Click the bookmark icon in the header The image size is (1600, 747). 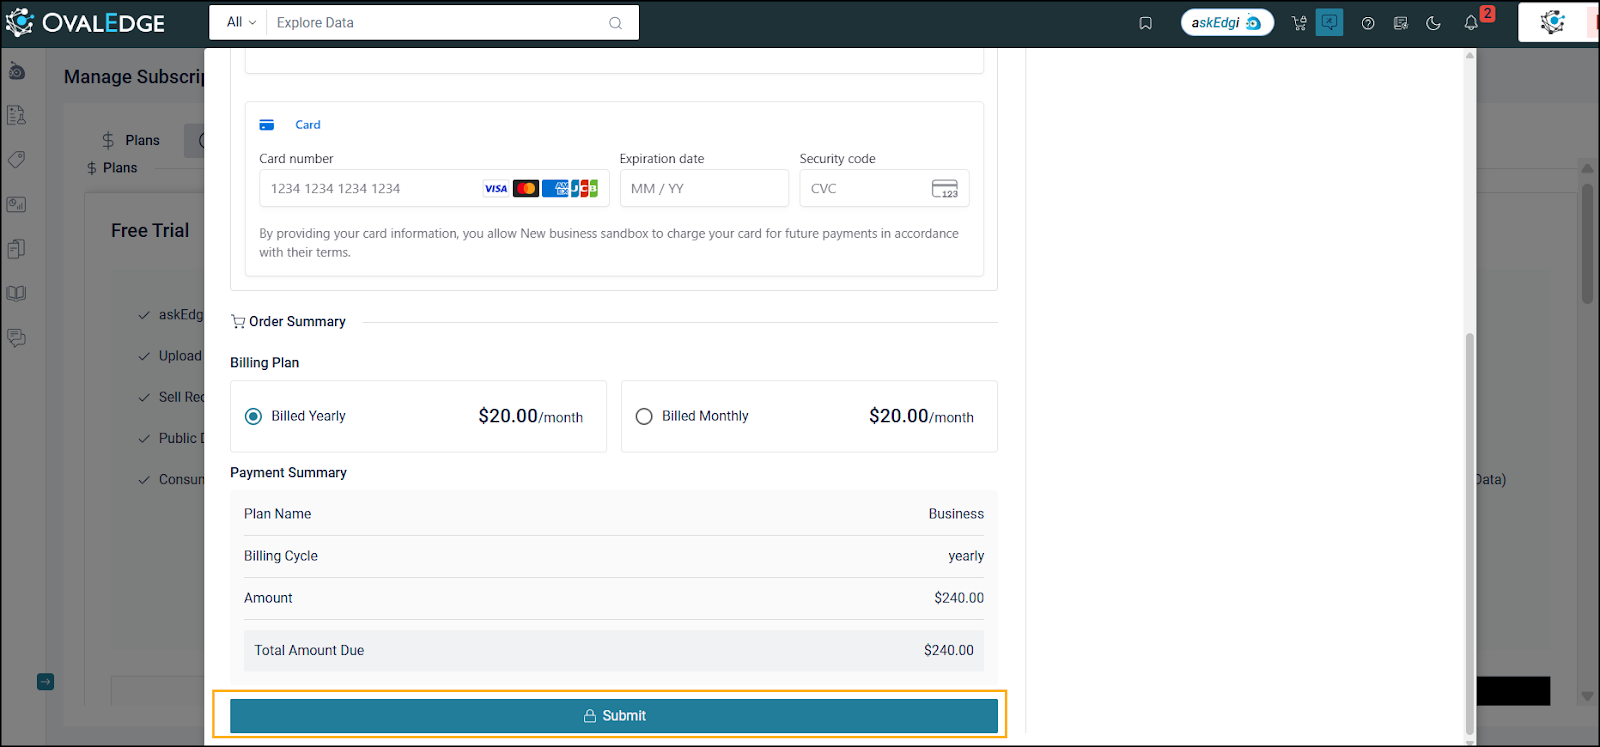[1145, 23]
